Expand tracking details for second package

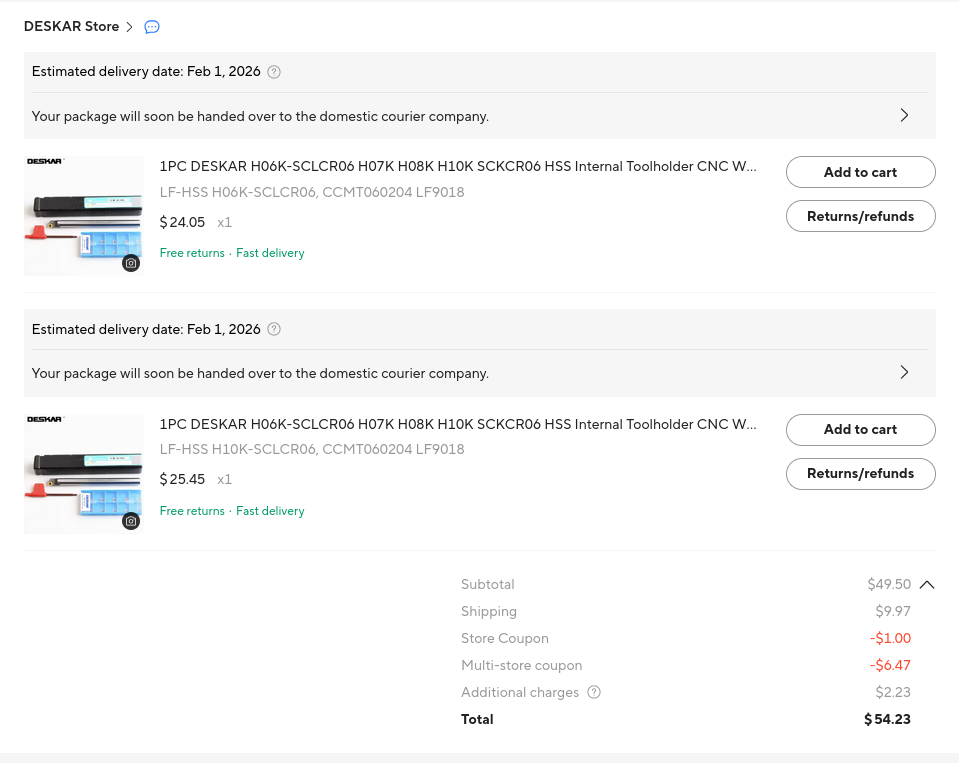point(904,372)
